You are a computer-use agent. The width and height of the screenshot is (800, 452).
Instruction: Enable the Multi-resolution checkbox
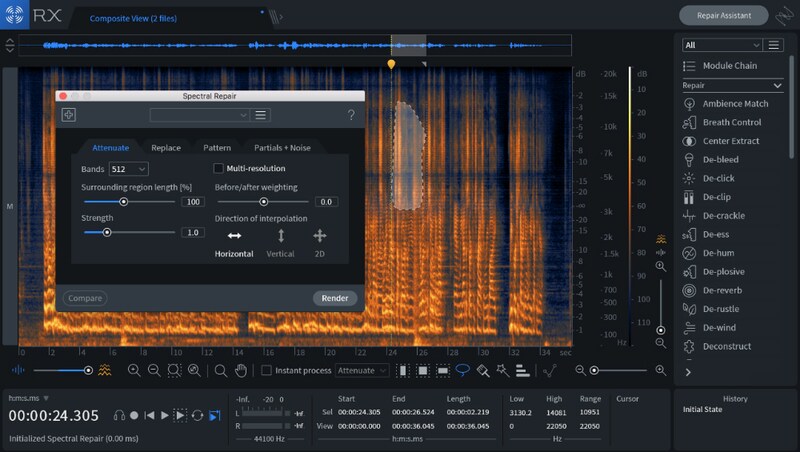pyautogui.click(x=218, y=168)
